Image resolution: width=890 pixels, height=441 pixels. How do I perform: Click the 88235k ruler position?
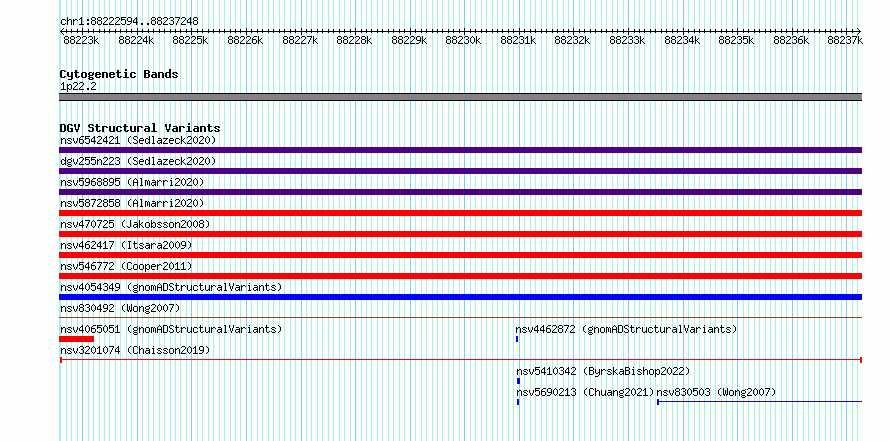[x=736, y=40]
